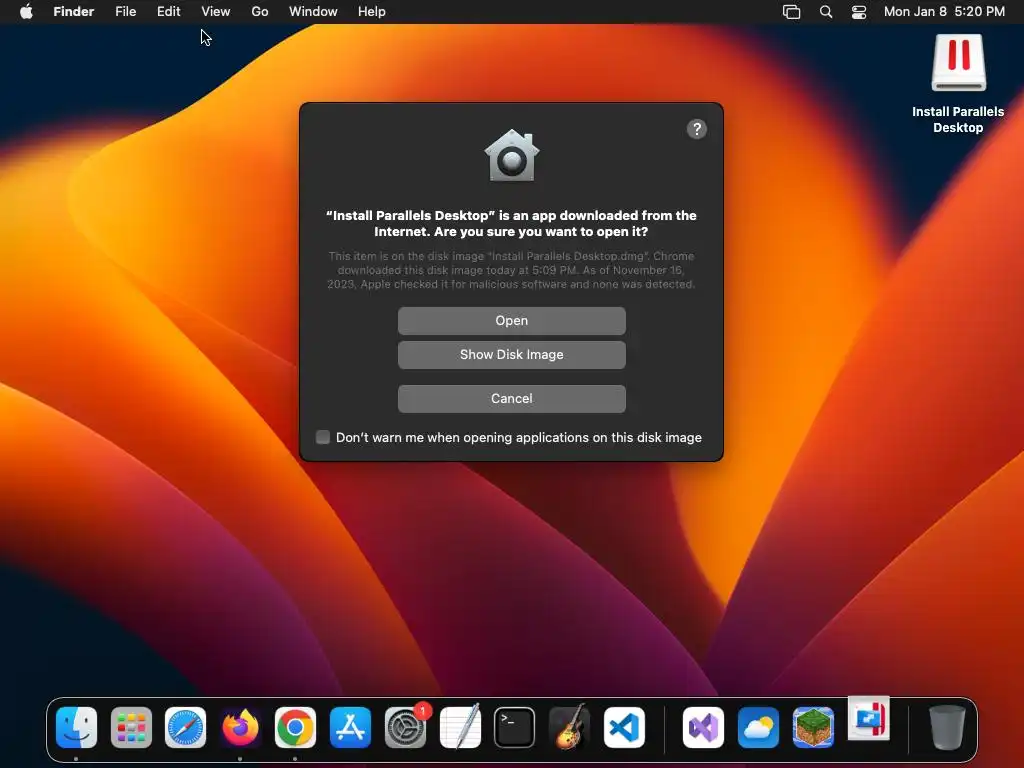Open Visual Studio purple icon in Dock
Viewport: 1024px width, 768px height.
pos(703,728)
